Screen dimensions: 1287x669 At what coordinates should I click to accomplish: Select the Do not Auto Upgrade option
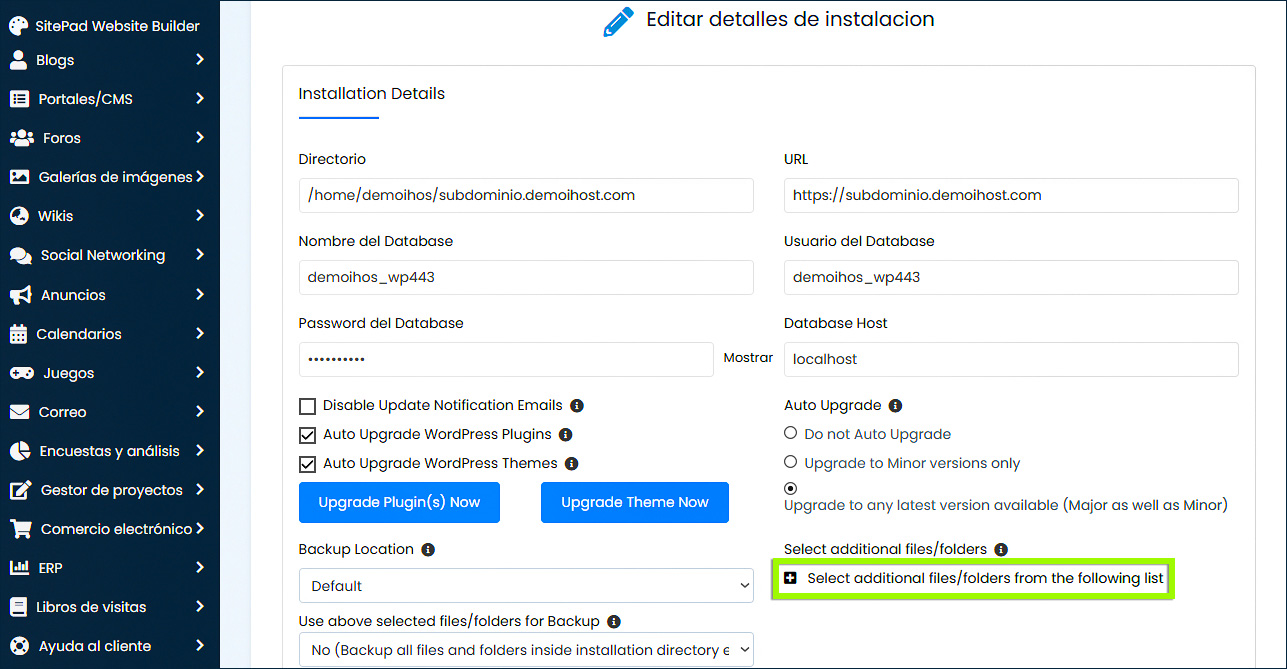coord(791,434)
